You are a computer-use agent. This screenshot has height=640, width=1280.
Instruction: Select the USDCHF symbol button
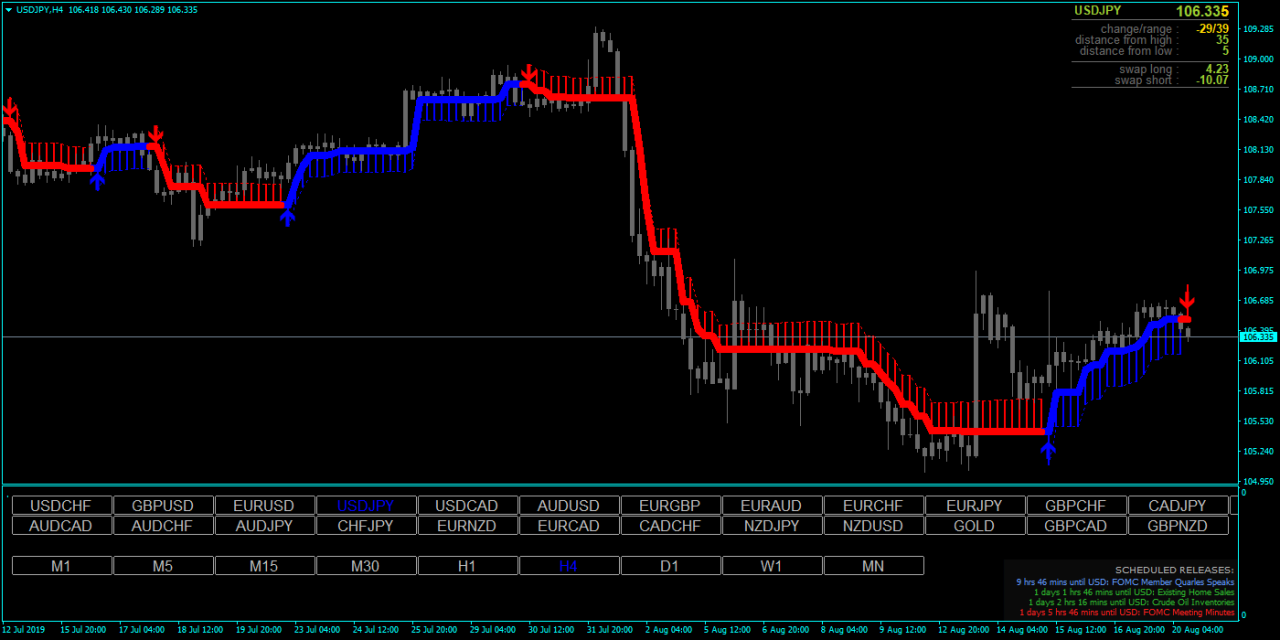click(62, 506)
